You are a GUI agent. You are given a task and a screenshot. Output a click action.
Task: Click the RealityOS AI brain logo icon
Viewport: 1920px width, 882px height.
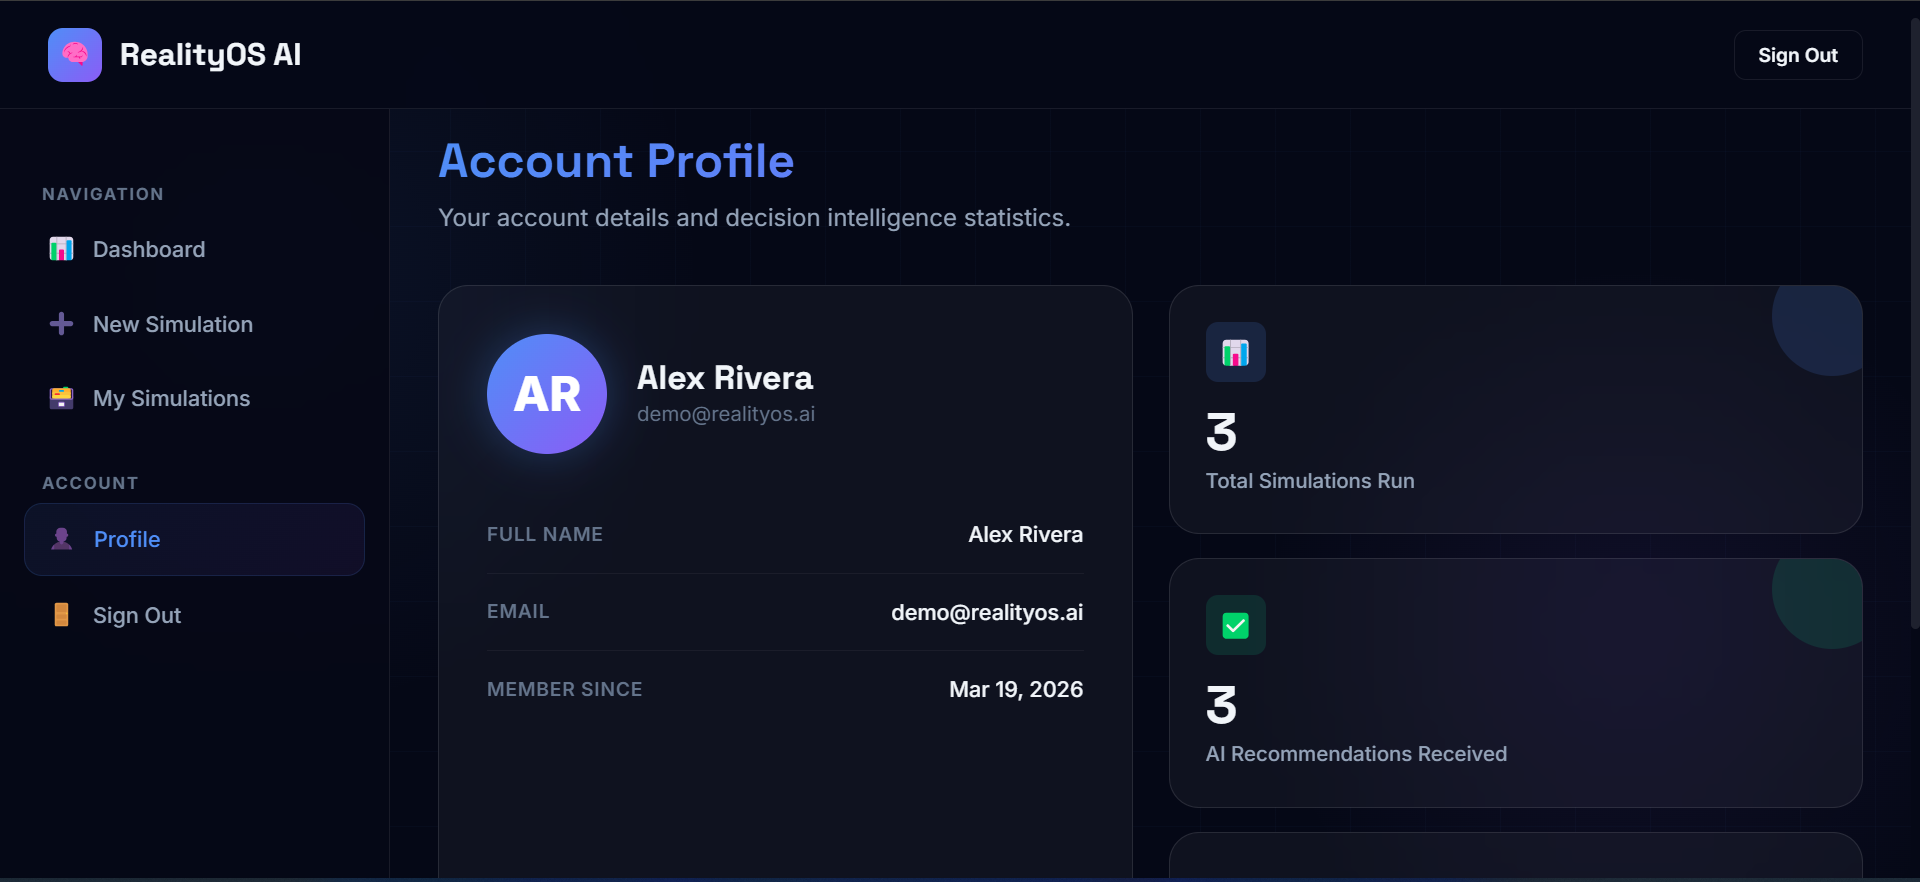(x=75, y=55)
